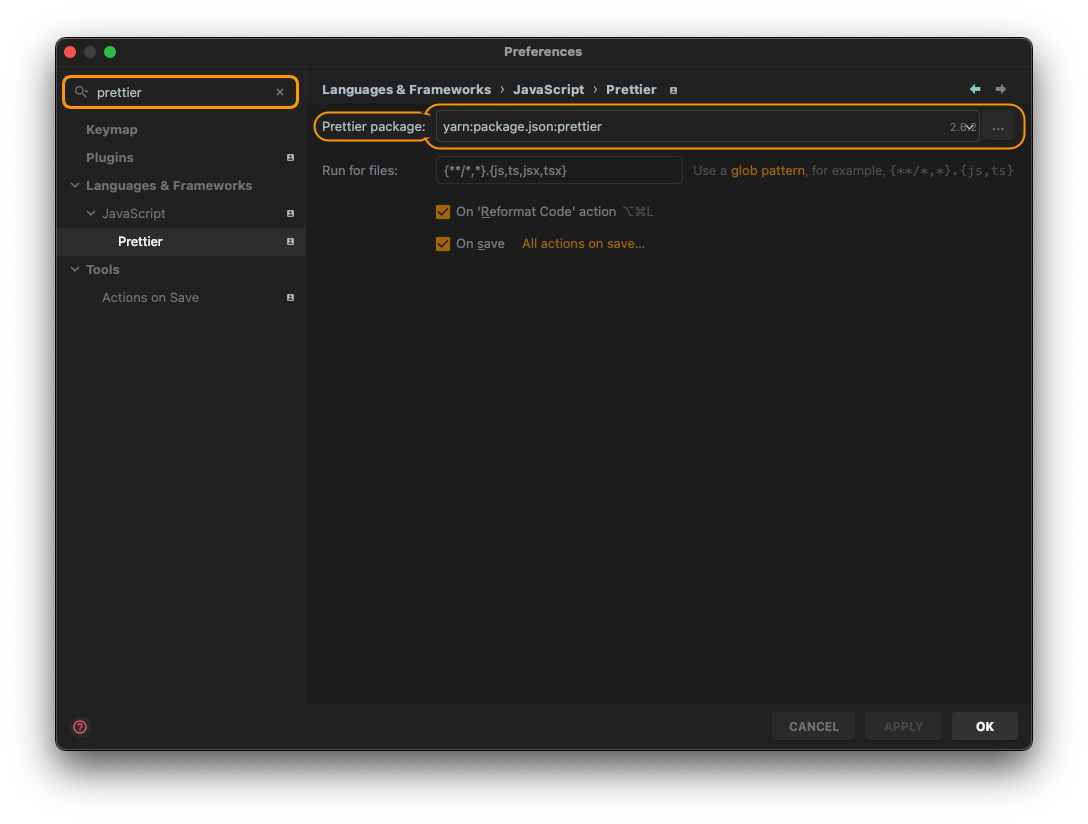Click the CANCEL button
Image resolution: width=1088 pixels, height=824 pixels.
(x=813, y=726)
